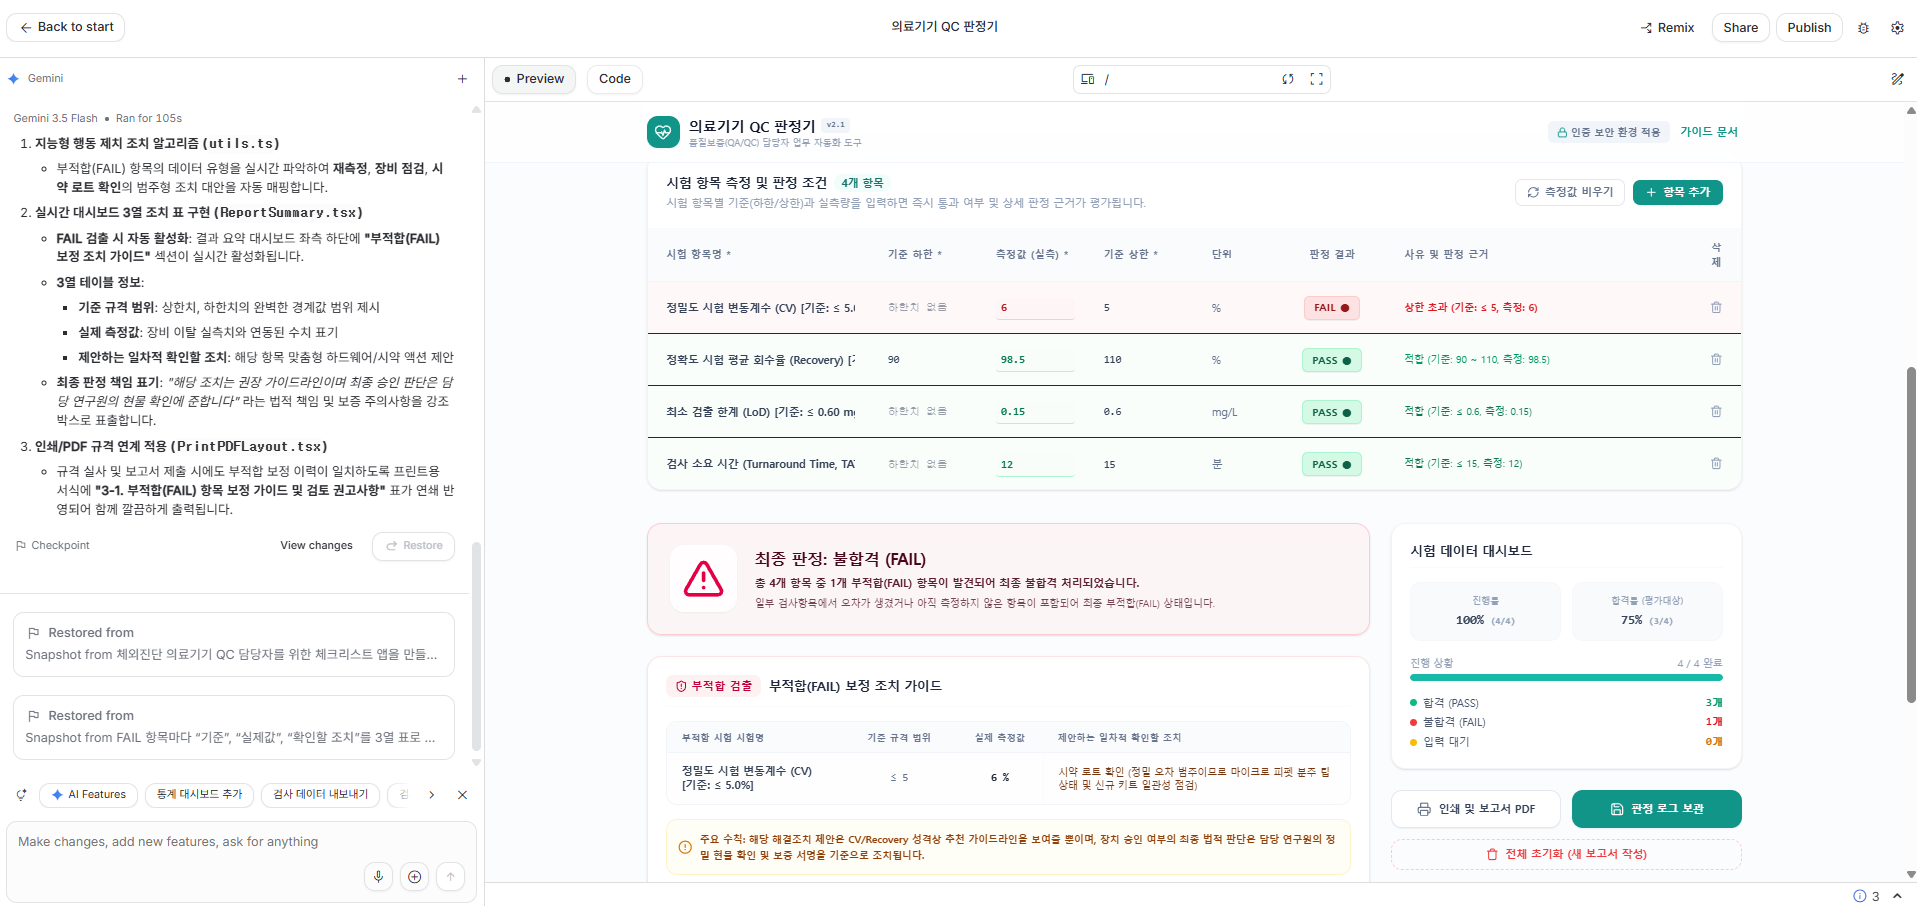Edit measured value 12 field

click(x=1034, y=464)
